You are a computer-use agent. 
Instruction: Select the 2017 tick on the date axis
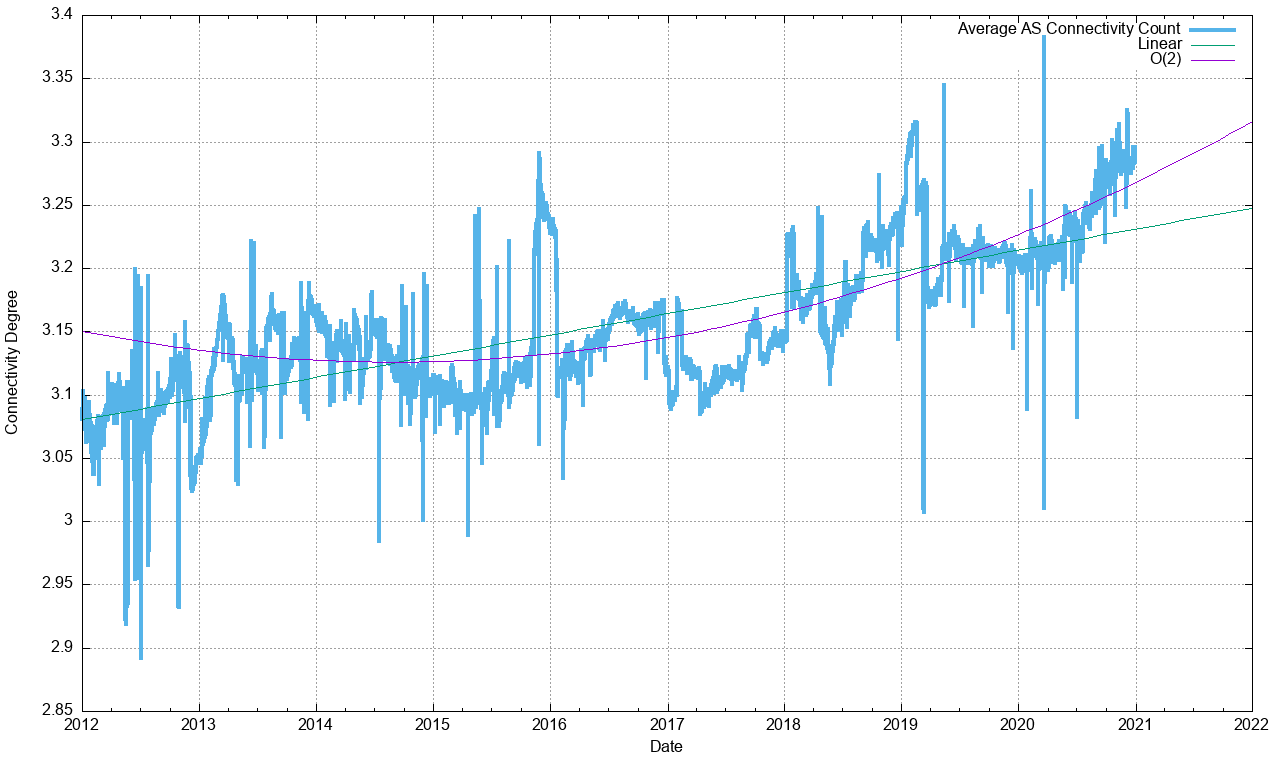tap(667, 724)
